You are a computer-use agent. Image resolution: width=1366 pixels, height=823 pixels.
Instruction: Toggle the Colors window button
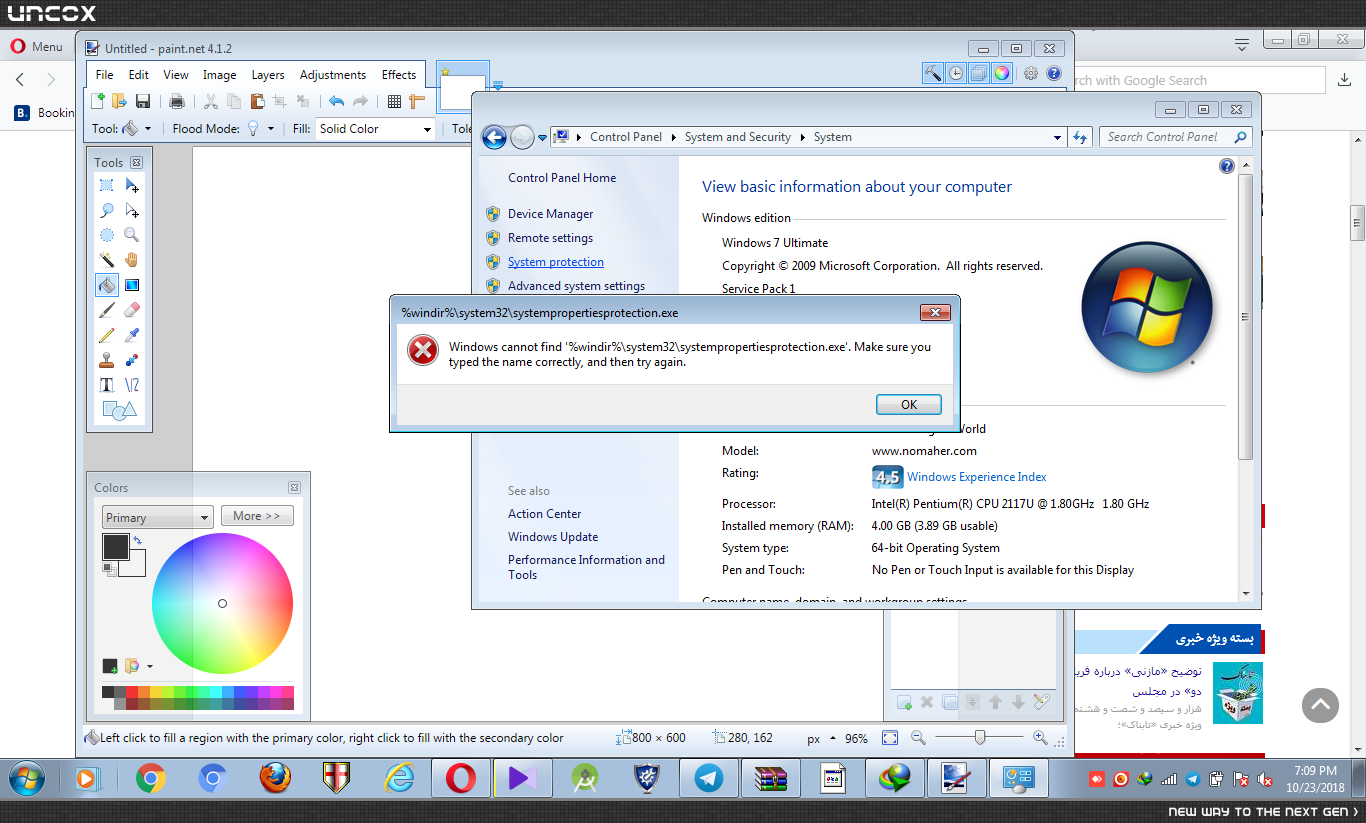[x=1002, y=73]
